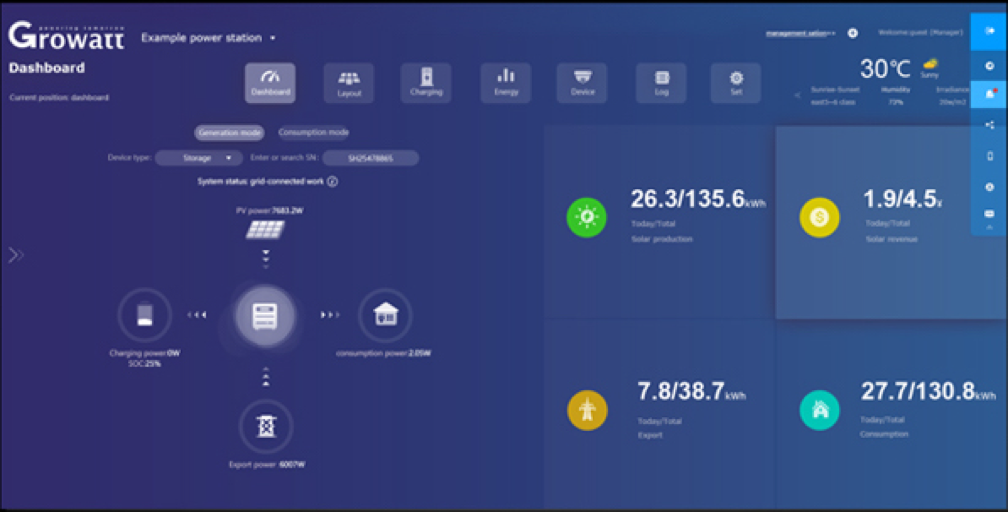Open the Layout view
The width and height of the screenshot is (1008, 512).
[349, 83]
